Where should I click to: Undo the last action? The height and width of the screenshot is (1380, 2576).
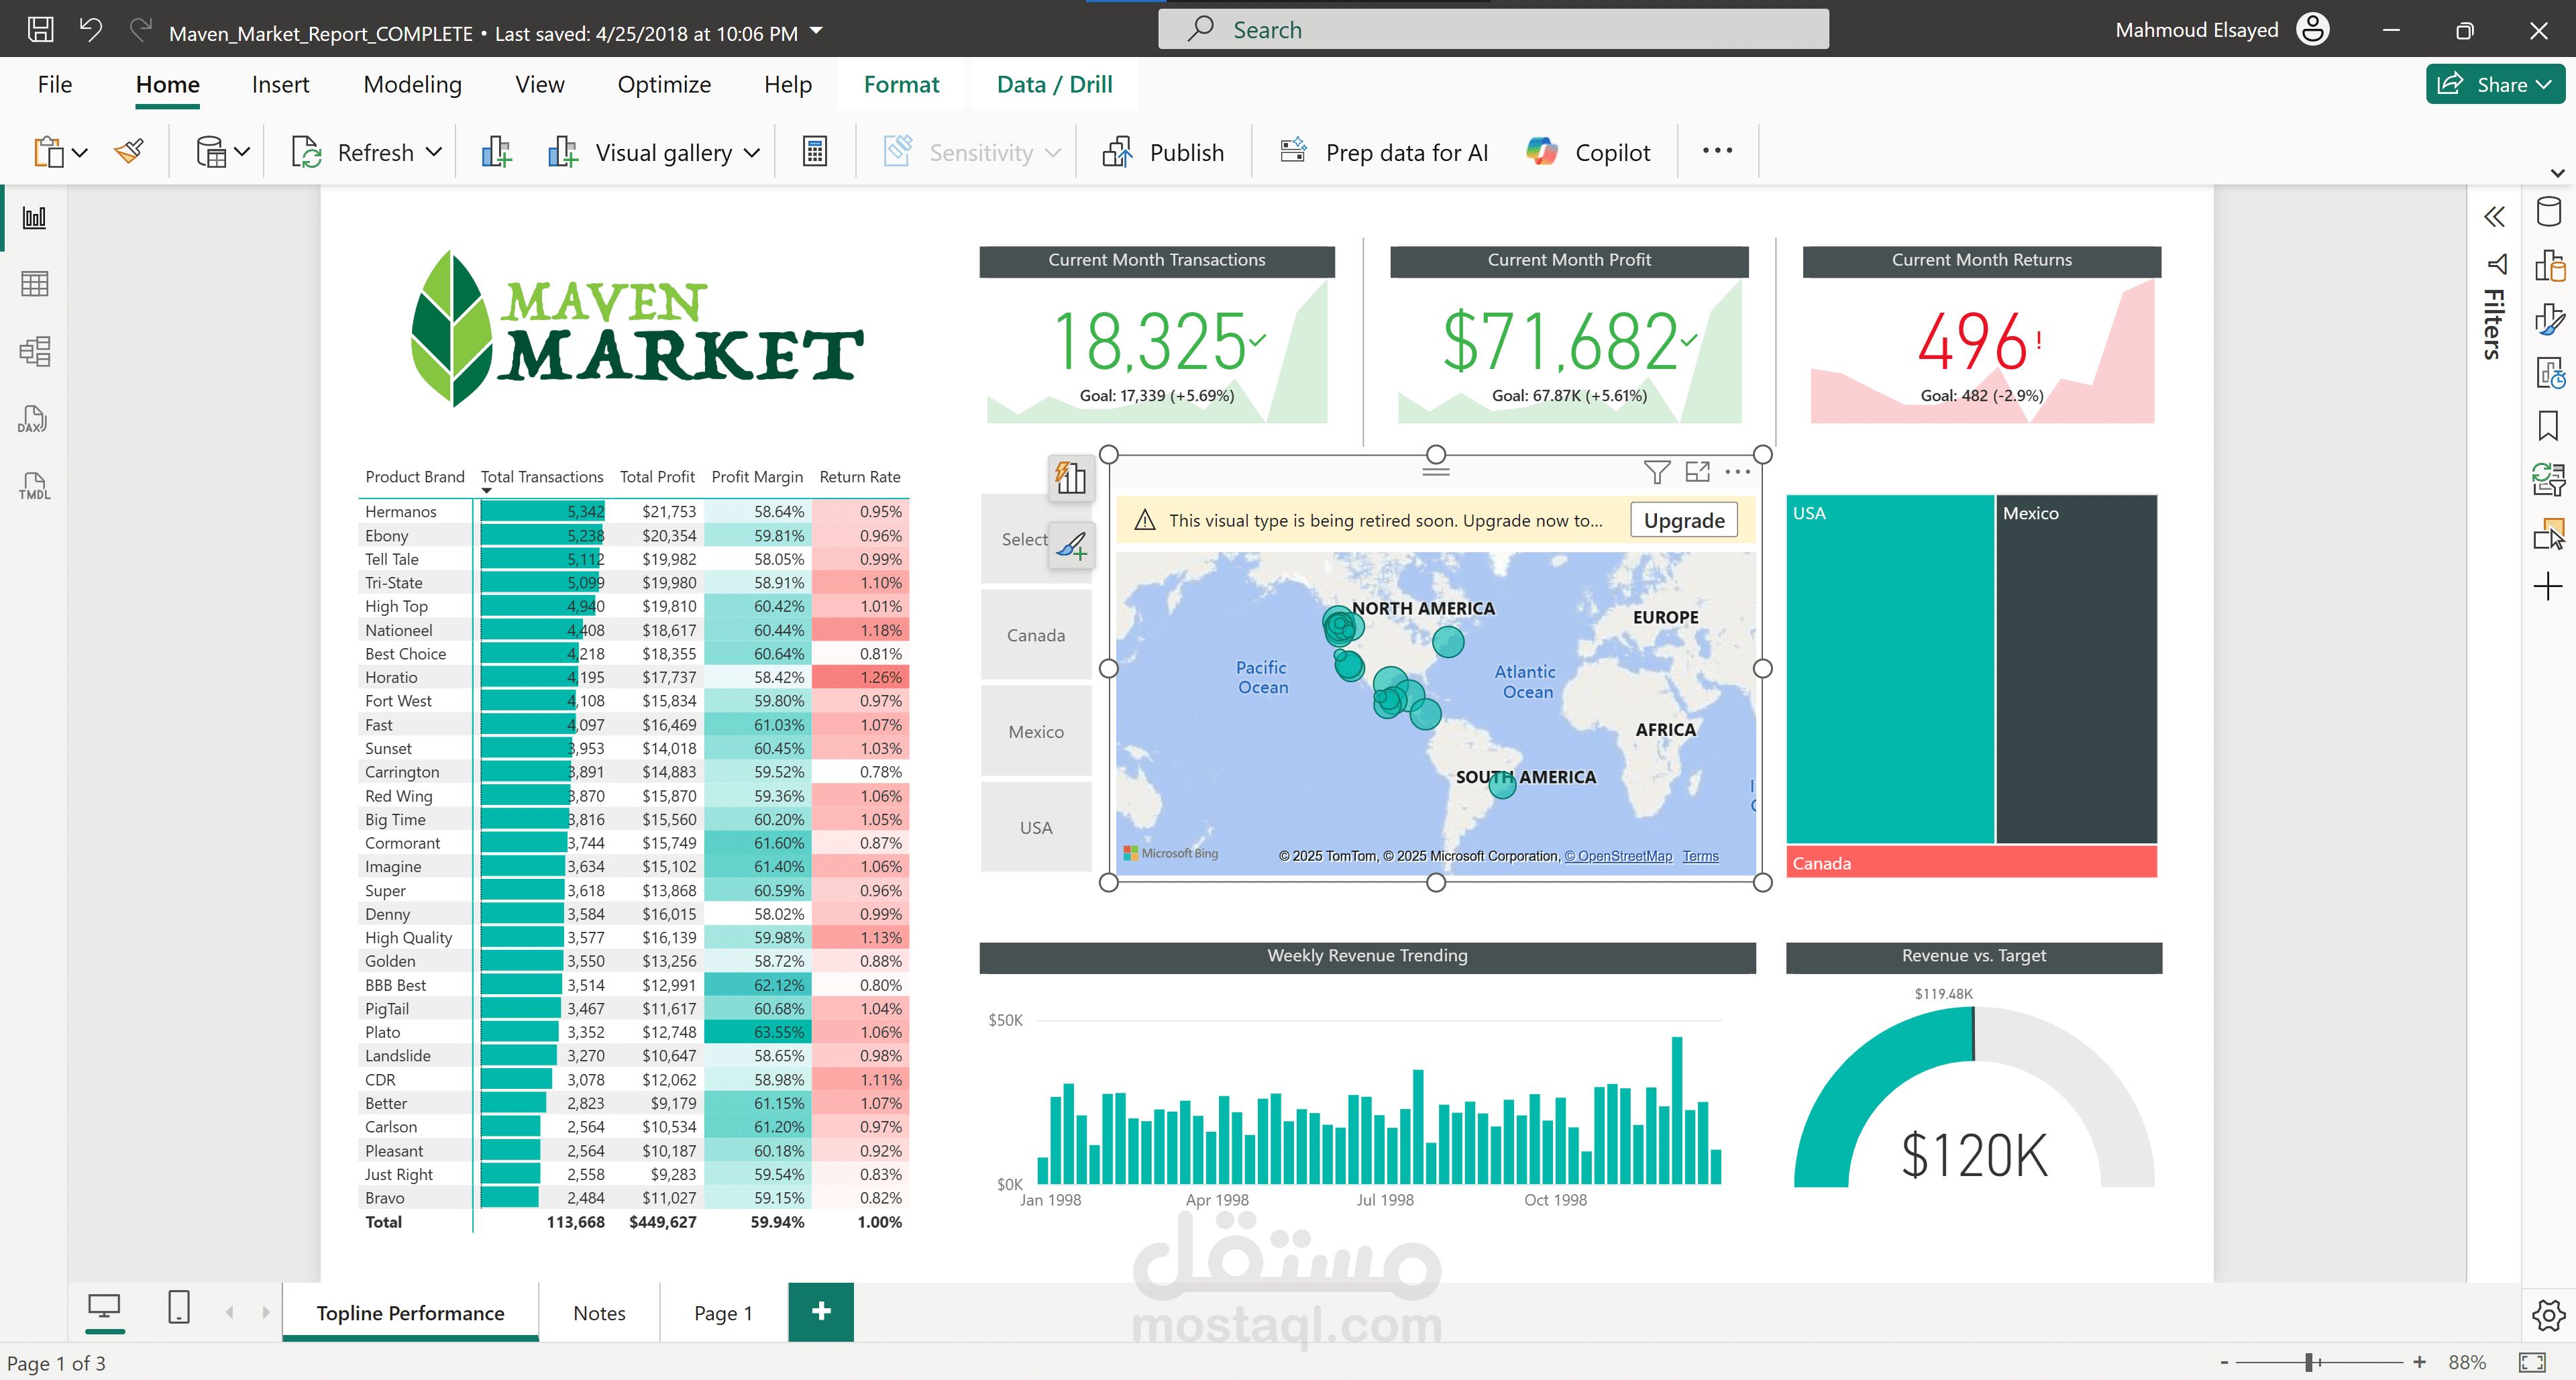91,30
